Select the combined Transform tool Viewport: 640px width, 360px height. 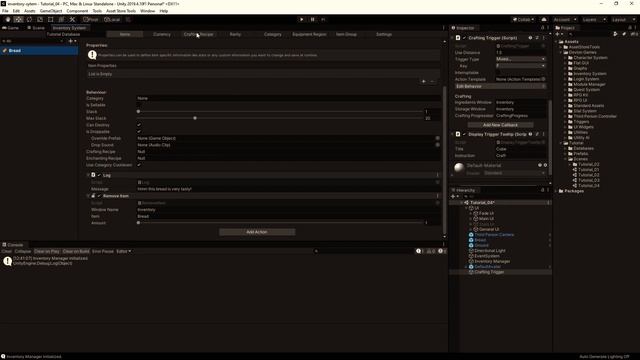[x=61, y=20]
